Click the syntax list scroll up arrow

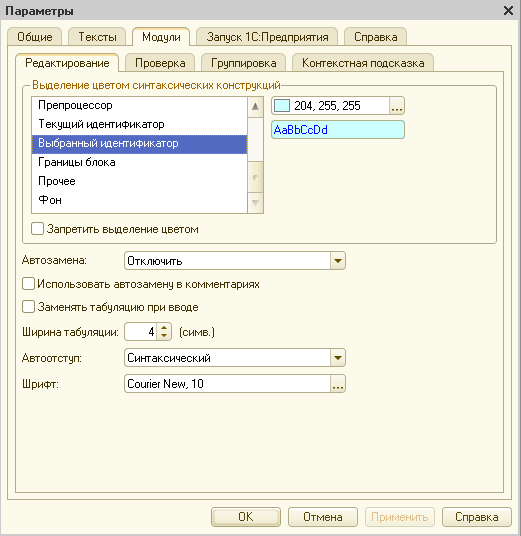pos(255,107)
